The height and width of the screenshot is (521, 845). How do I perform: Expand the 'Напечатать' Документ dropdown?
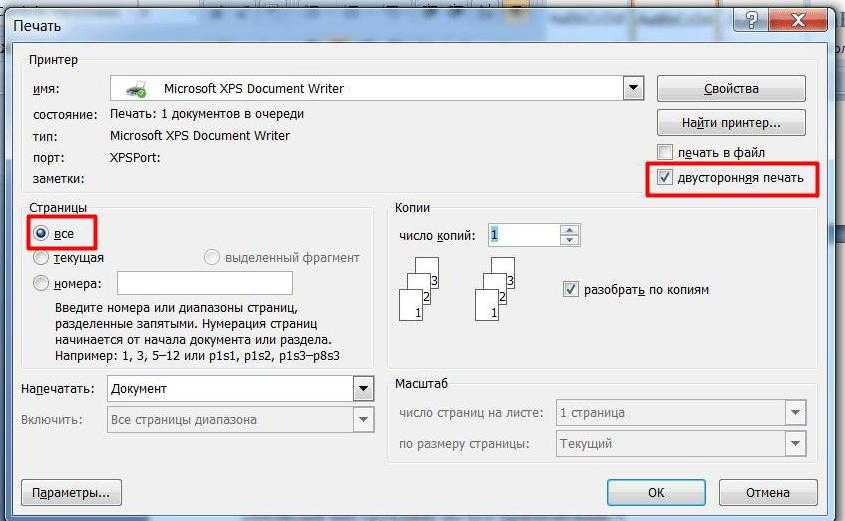click(x=362, y=388)
